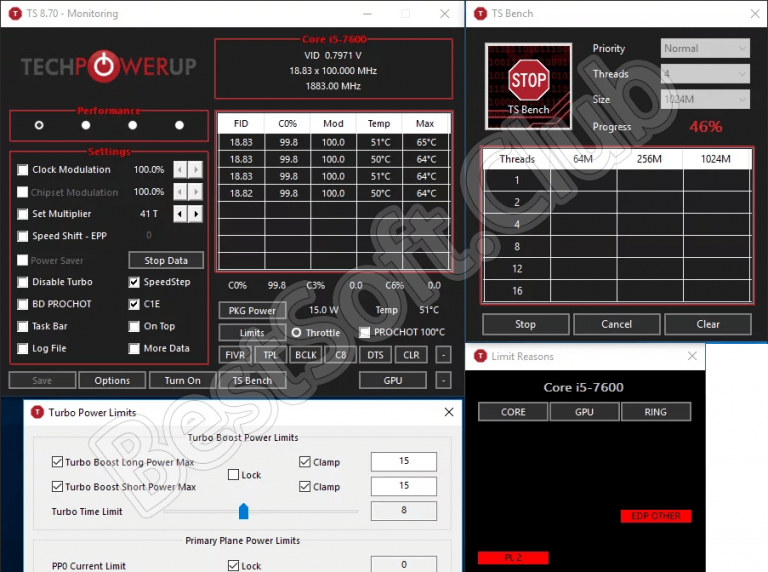Check the On Top option
Viewport: 768px width, 572px height.
(134, 326)
